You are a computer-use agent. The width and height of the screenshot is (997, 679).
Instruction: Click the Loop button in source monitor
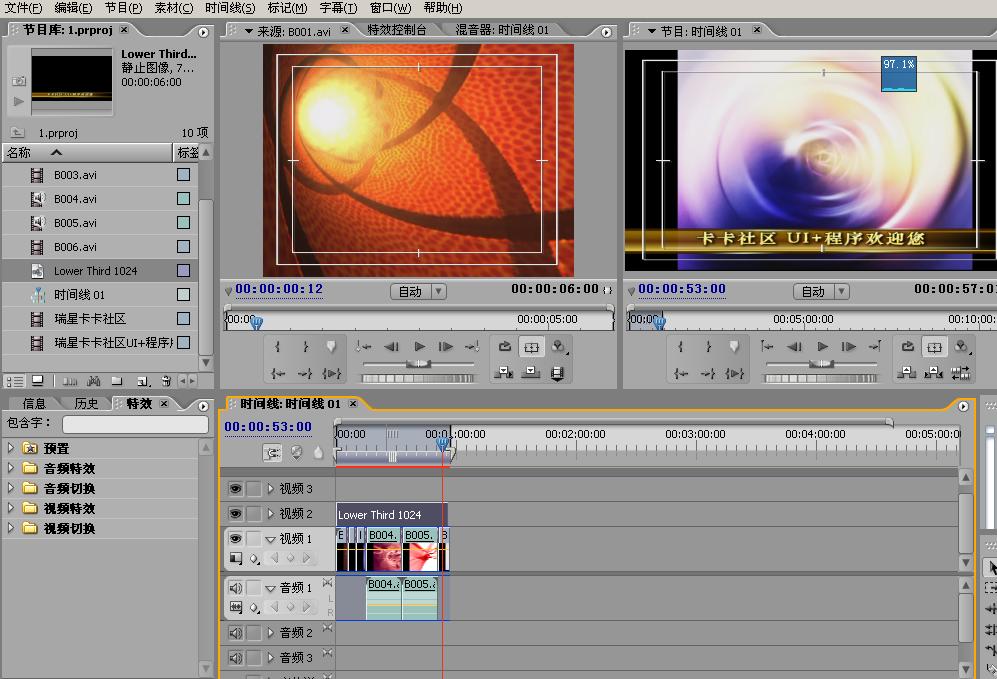505,347
